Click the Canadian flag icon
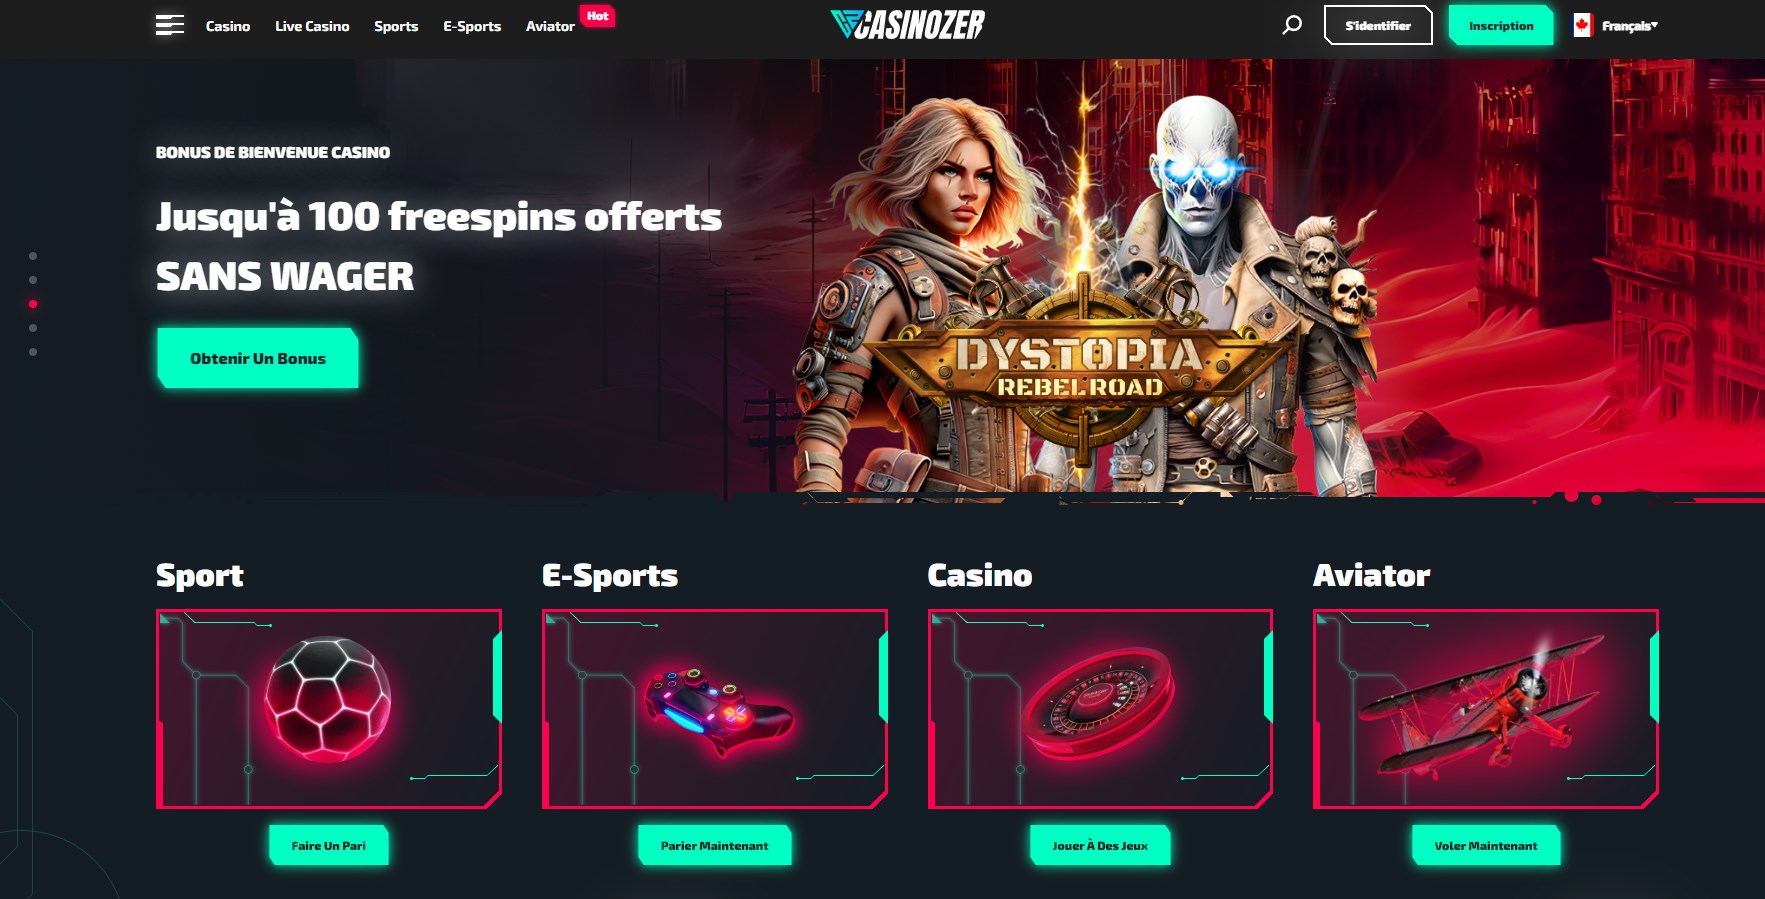Image resolution: width=1765 pixels, height=899 pixels. click(x=1582, y=25)
